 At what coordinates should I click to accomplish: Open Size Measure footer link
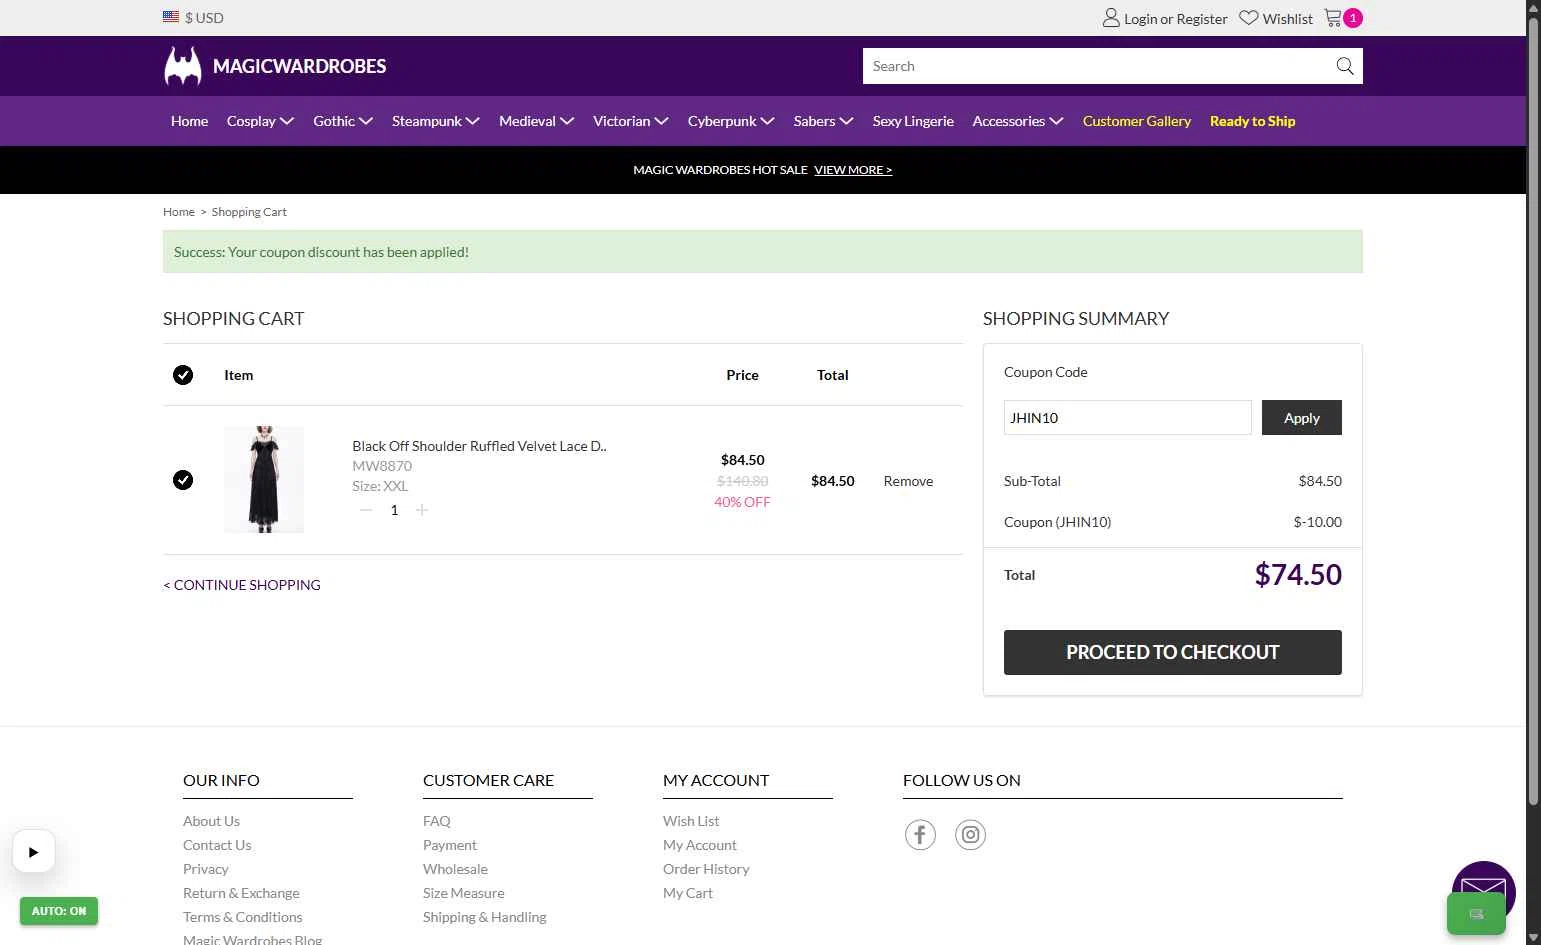(x=464, y=893)
